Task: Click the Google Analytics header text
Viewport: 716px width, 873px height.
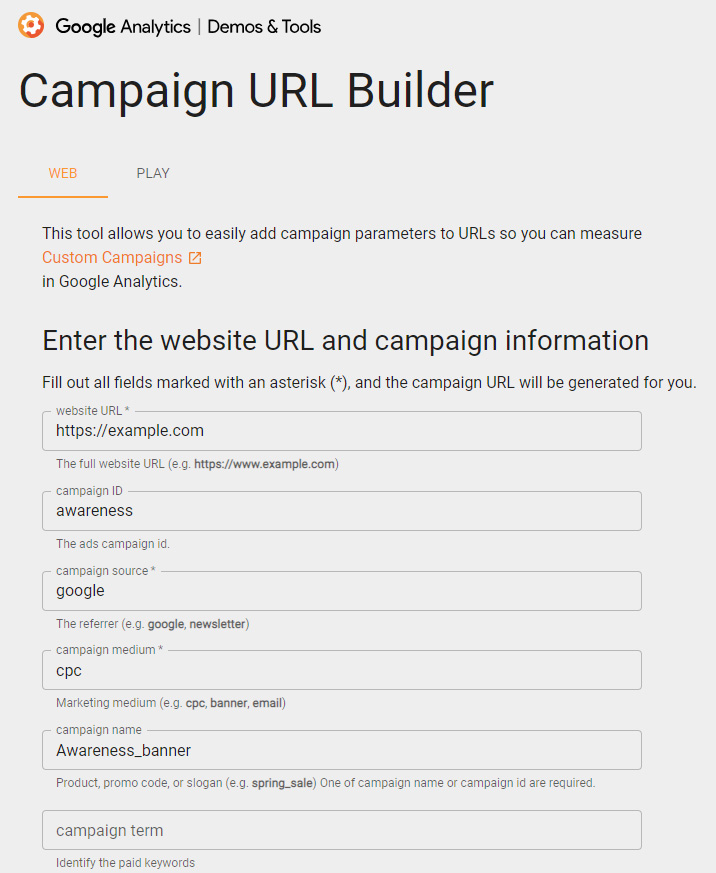Action: click(123, 26)
